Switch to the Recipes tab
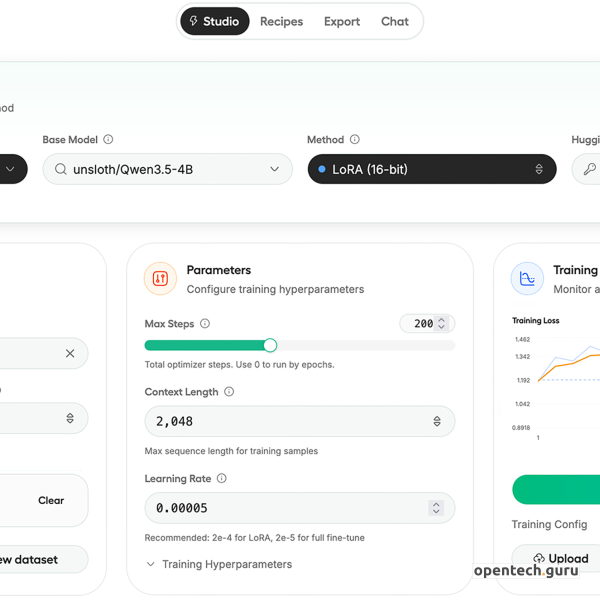The height and width of the screenshot is (600, 600). click(281, 22)
